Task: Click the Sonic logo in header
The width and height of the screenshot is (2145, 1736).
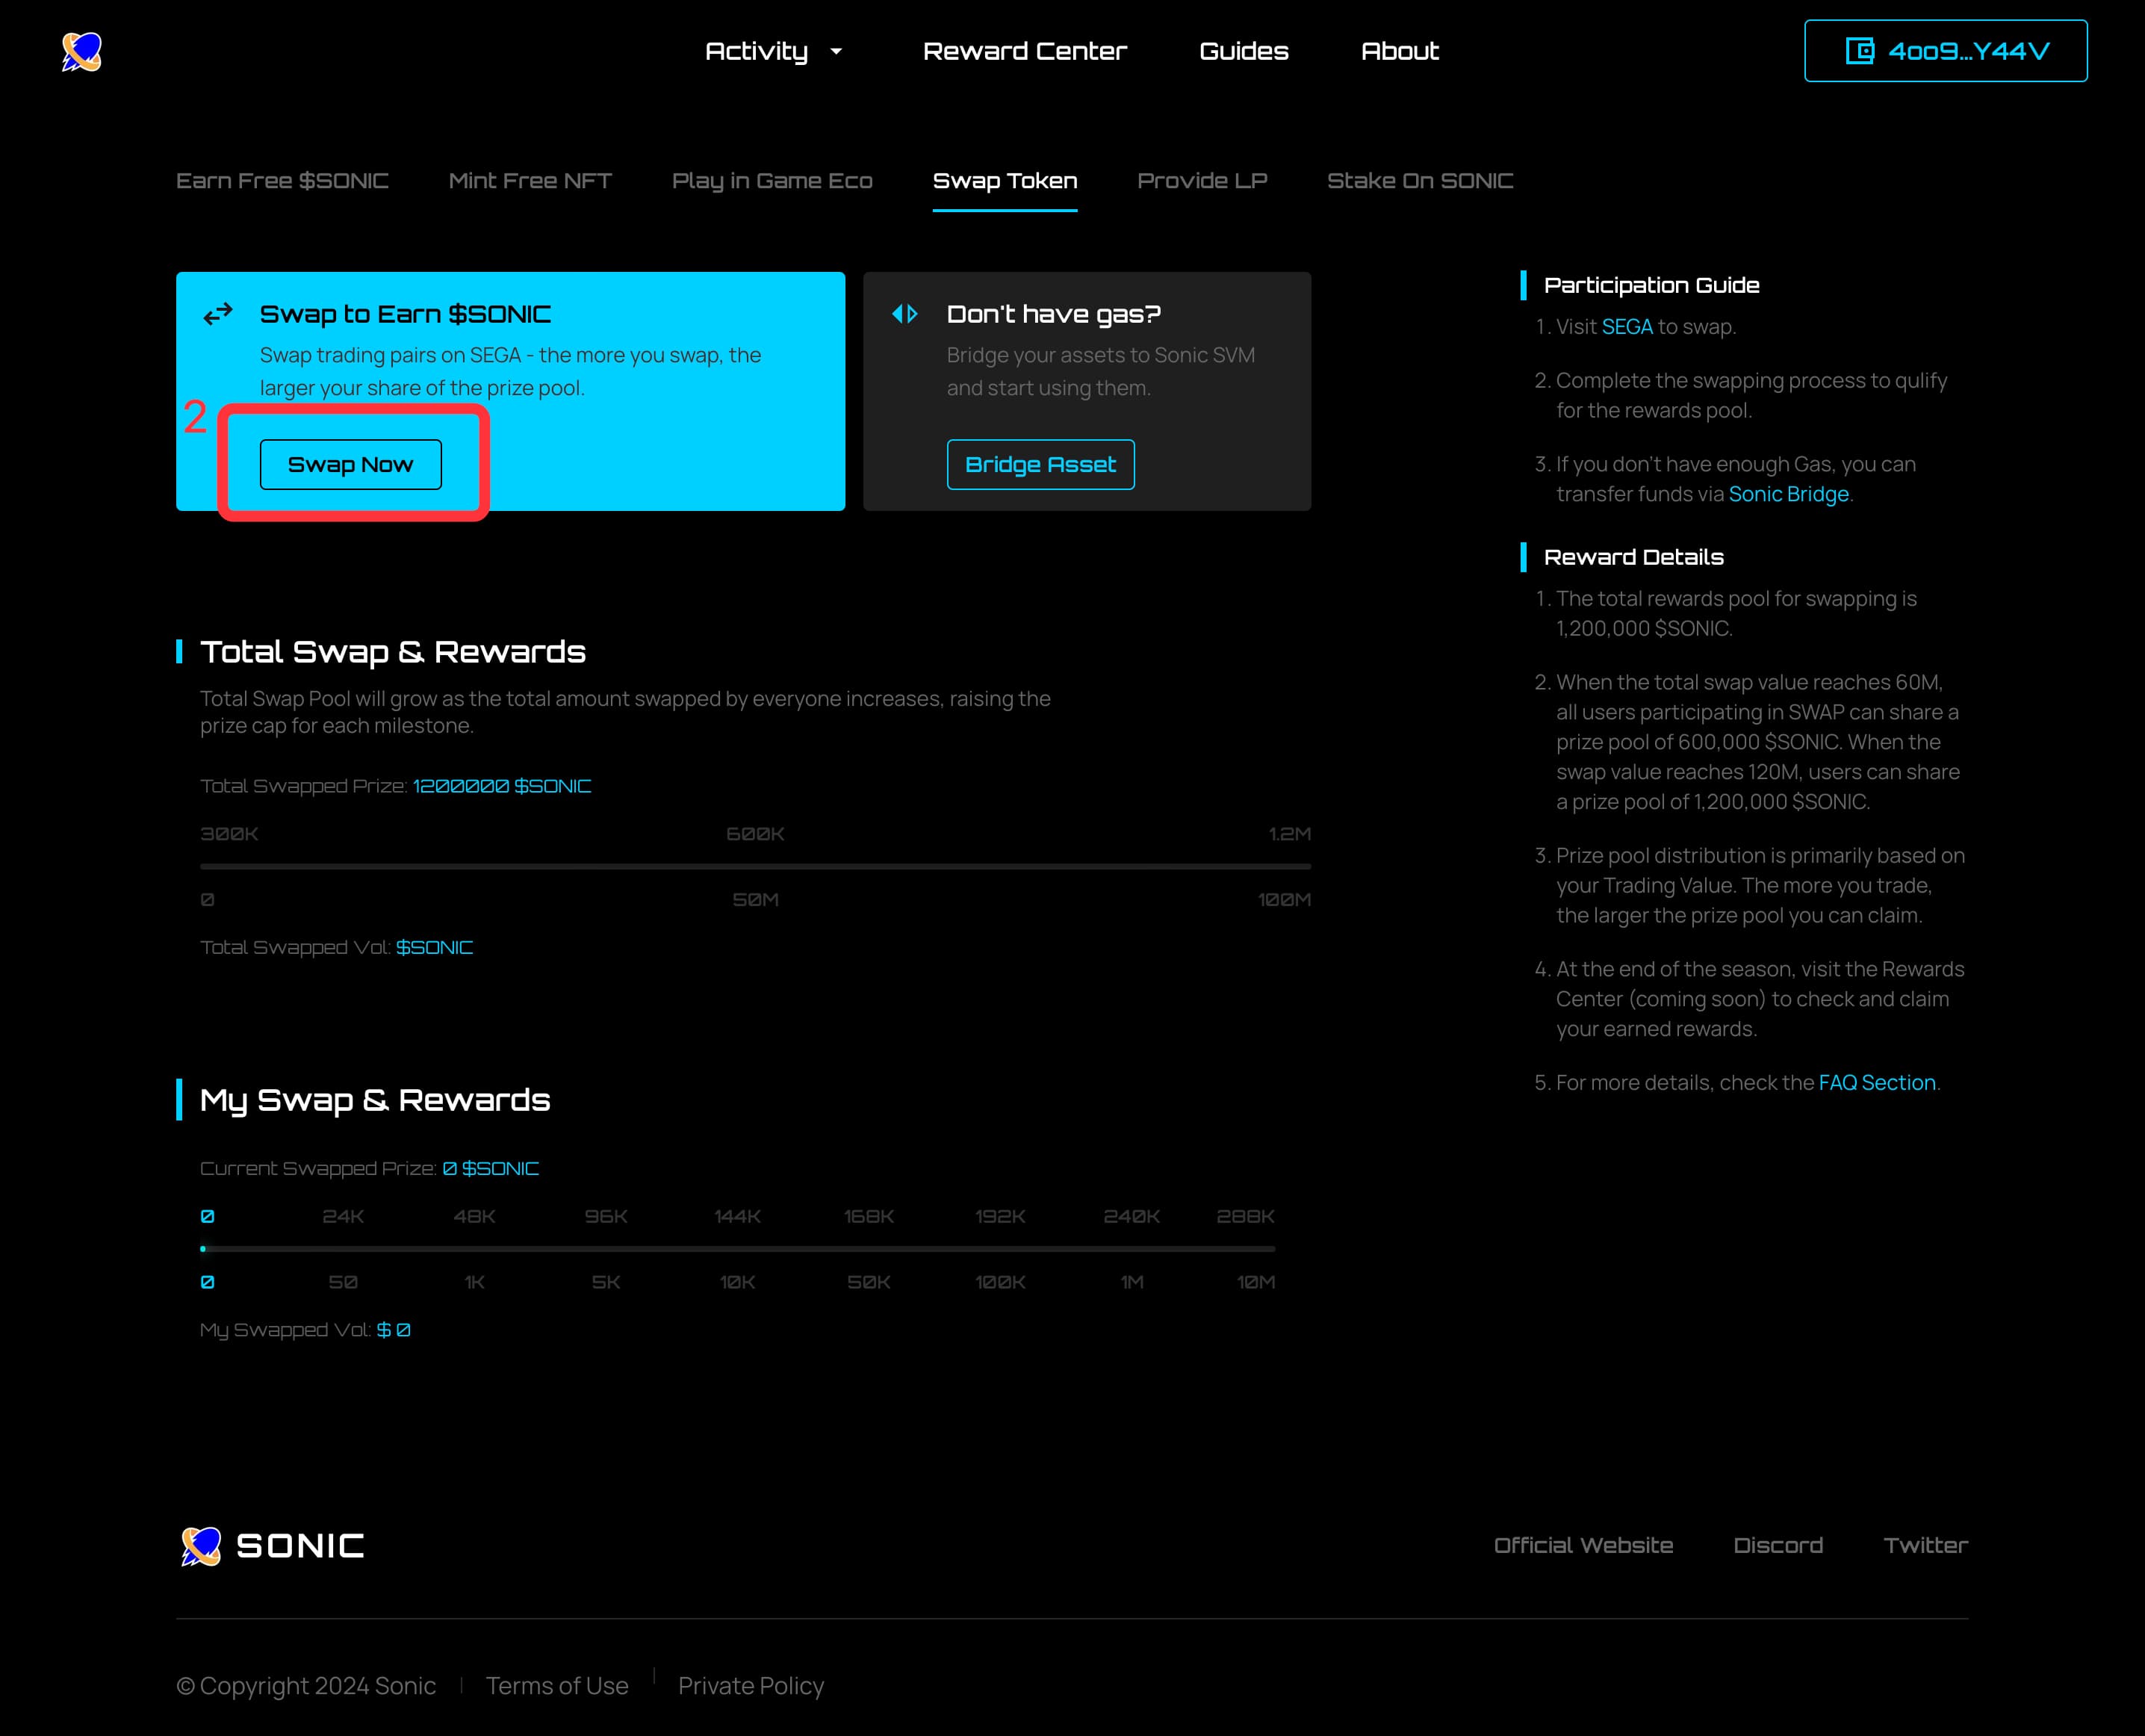Action: (82, 51)
